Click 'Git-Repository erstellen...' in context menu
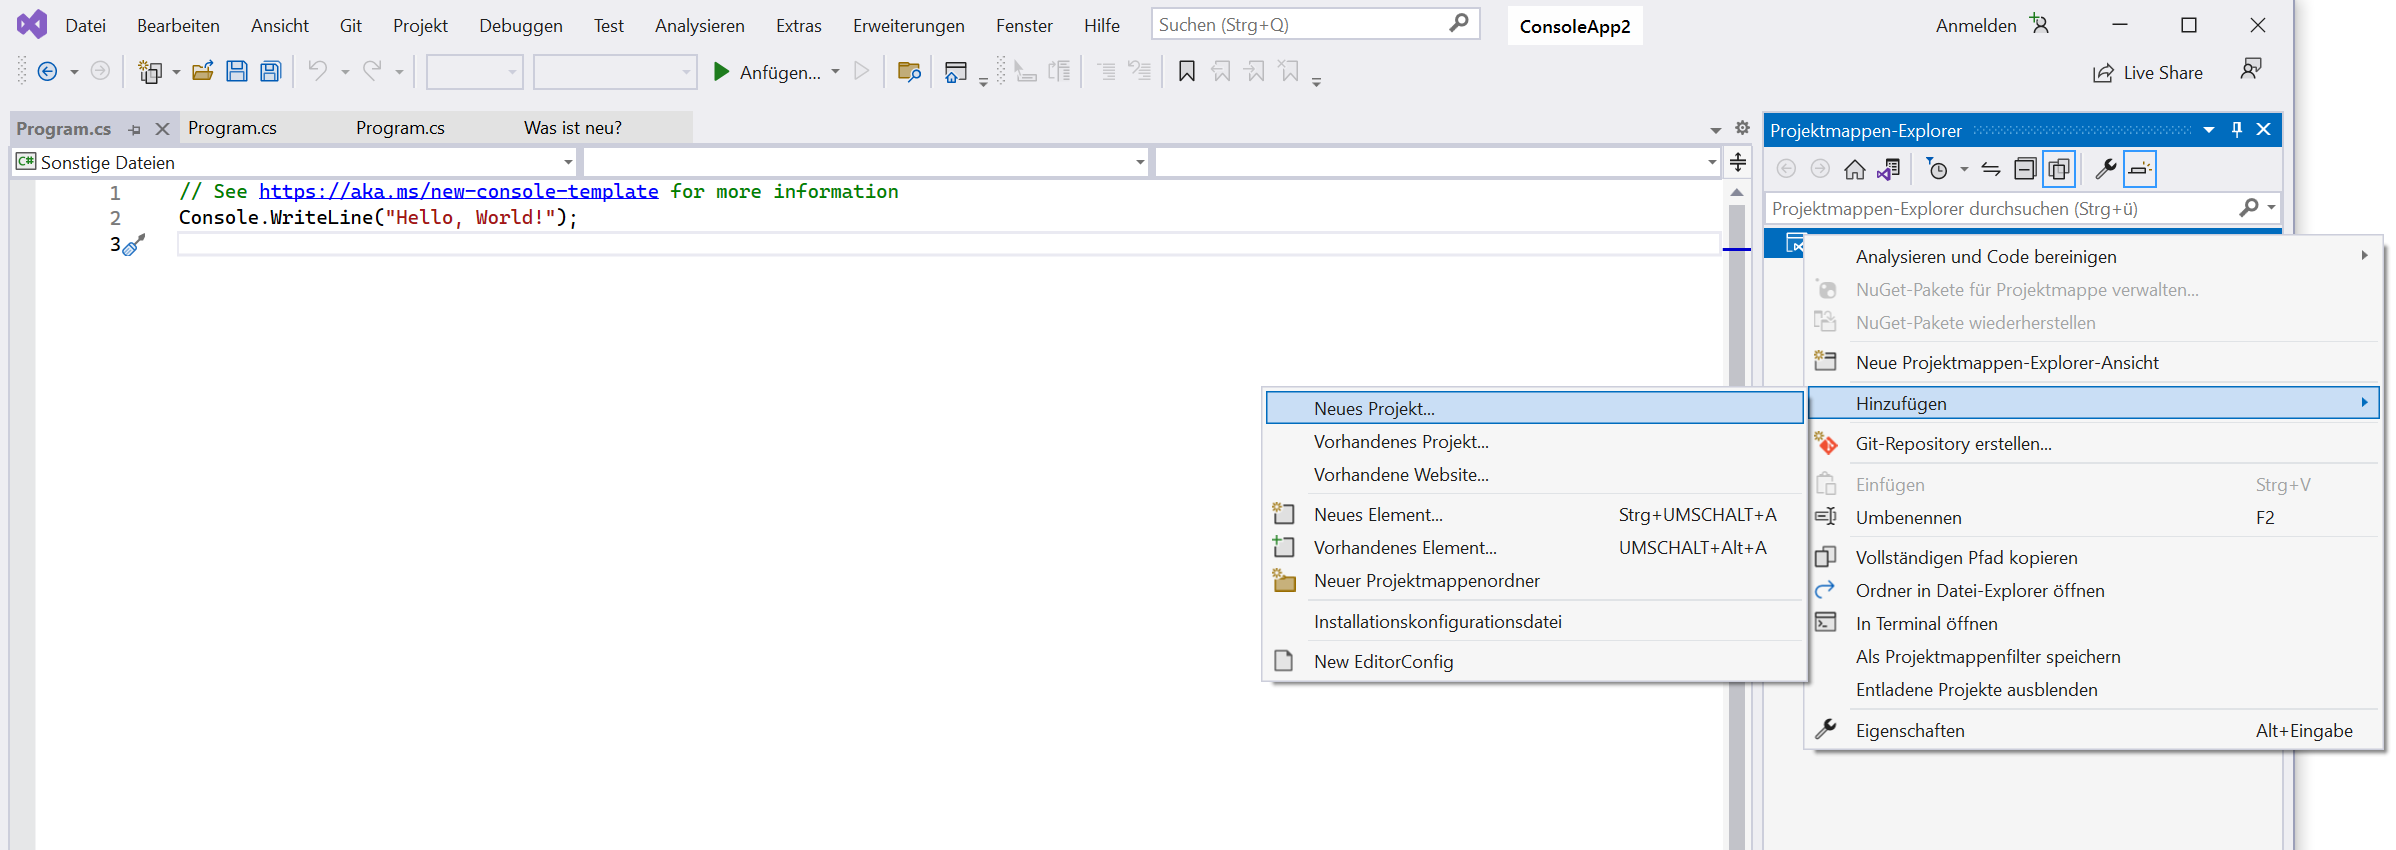2396x850 pixels. point(2094,443)
